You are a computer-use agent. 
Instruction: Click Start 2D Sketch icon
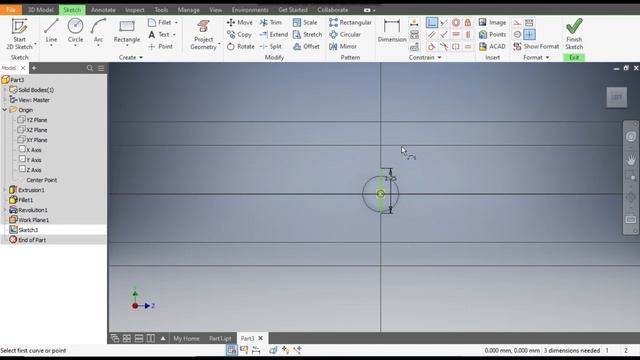pos(19,33)
